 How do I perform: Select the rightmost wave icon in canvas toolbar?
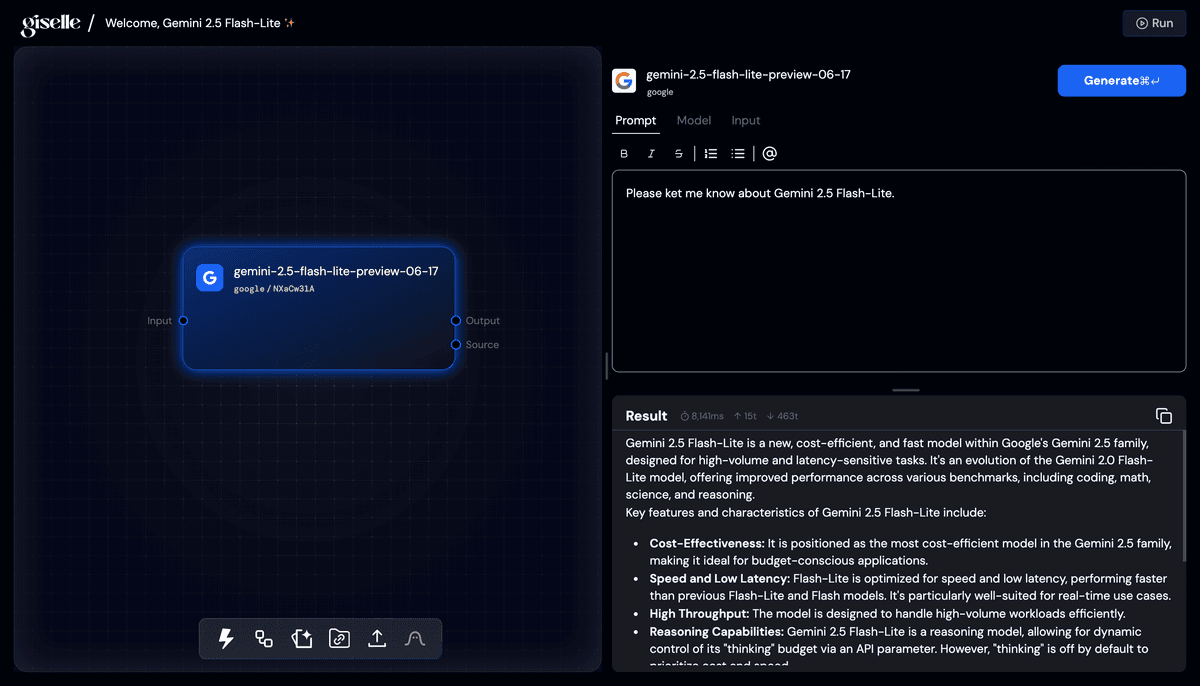pos(414,638)
